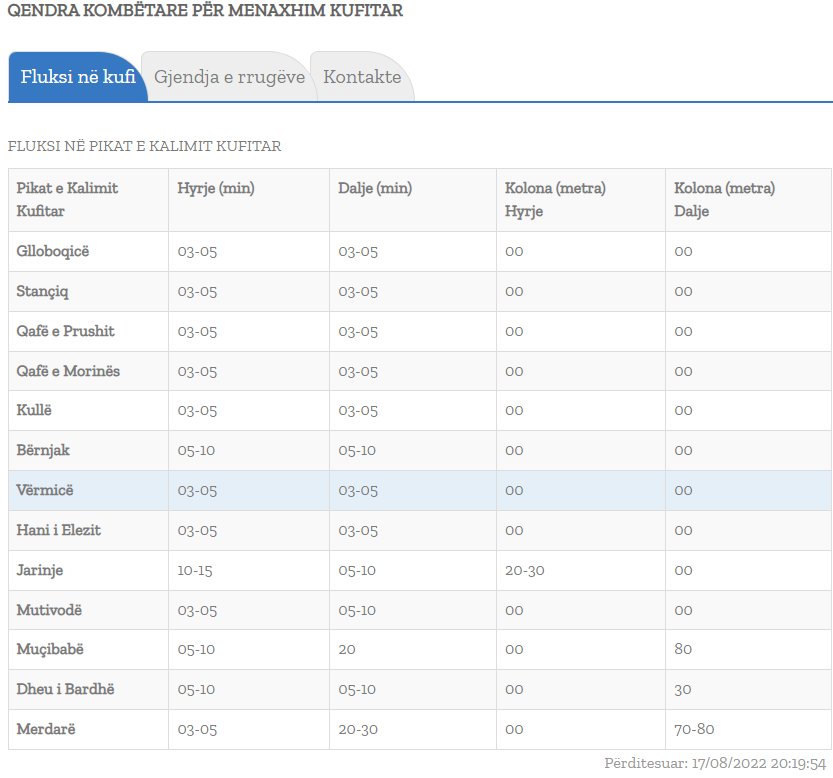Screen dimensions: 833x778
Task: Click Qafë e Prushit in the table
Action: tap(66, 331)
